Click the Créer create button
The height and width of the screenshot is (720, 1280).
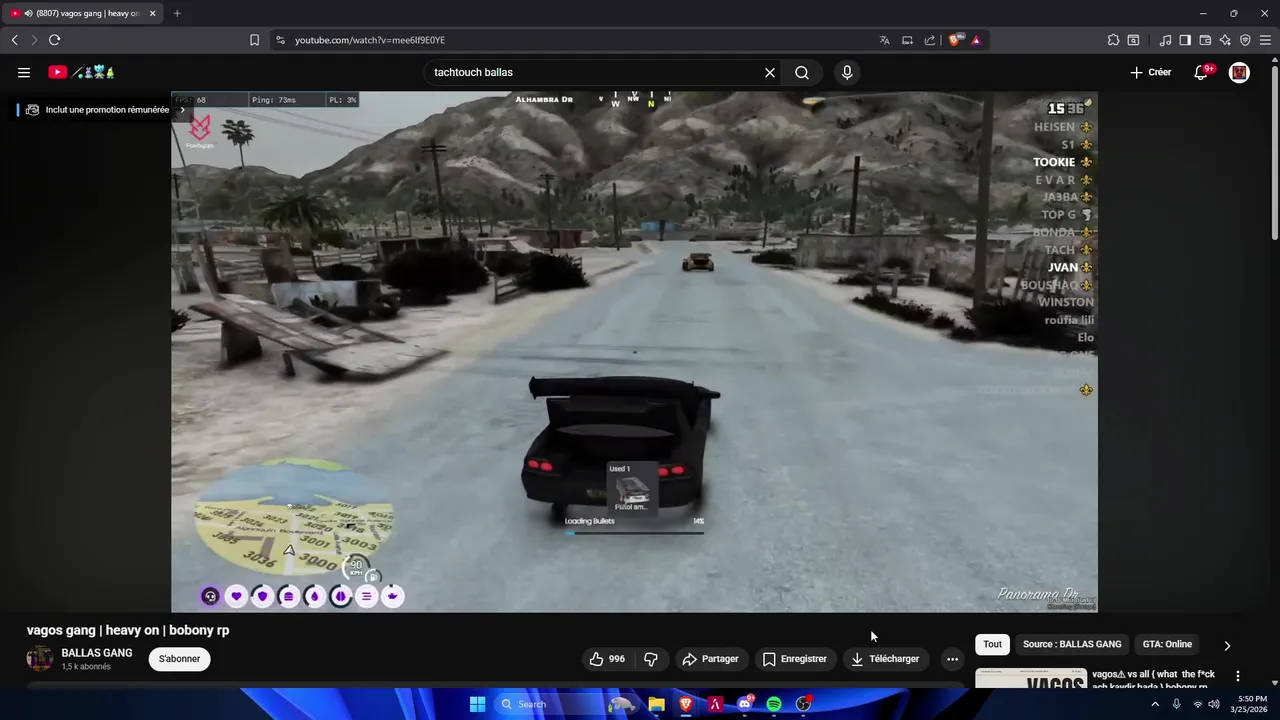tap(1150, 72)
